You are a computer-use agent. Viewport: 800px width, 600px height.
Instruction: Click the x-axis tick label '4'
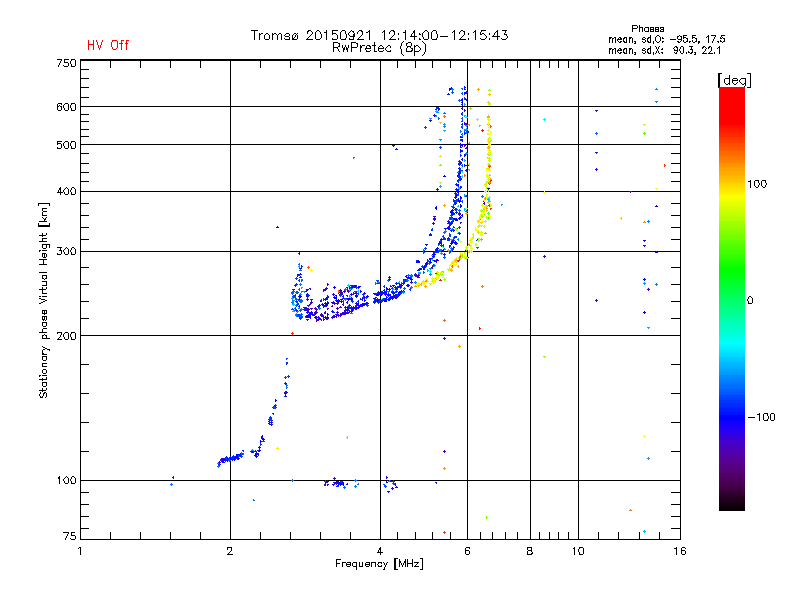[x=380, y=551]
